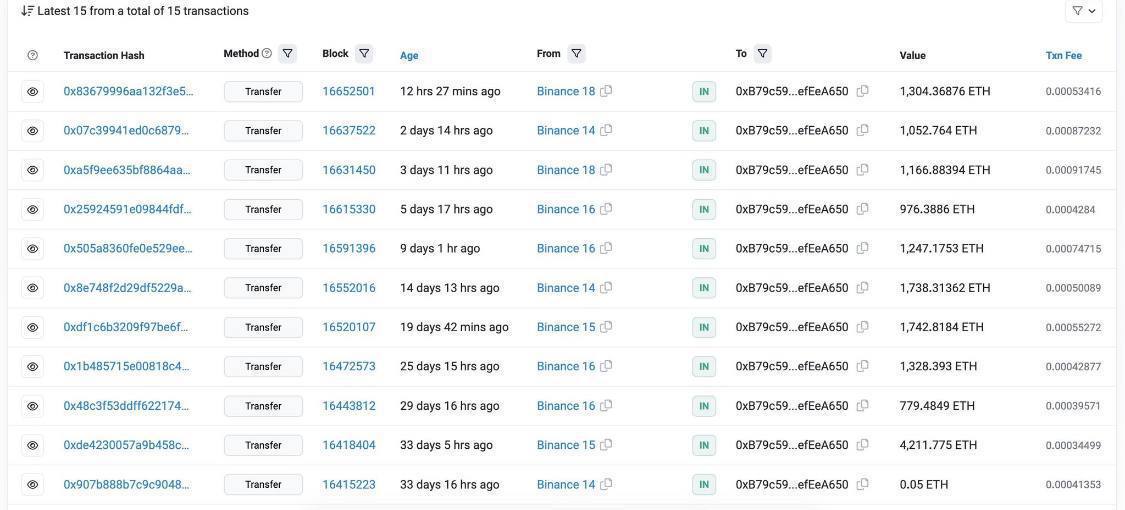Filter transactions by Method column
The image size is (1125, 510).
coord(288,54)
